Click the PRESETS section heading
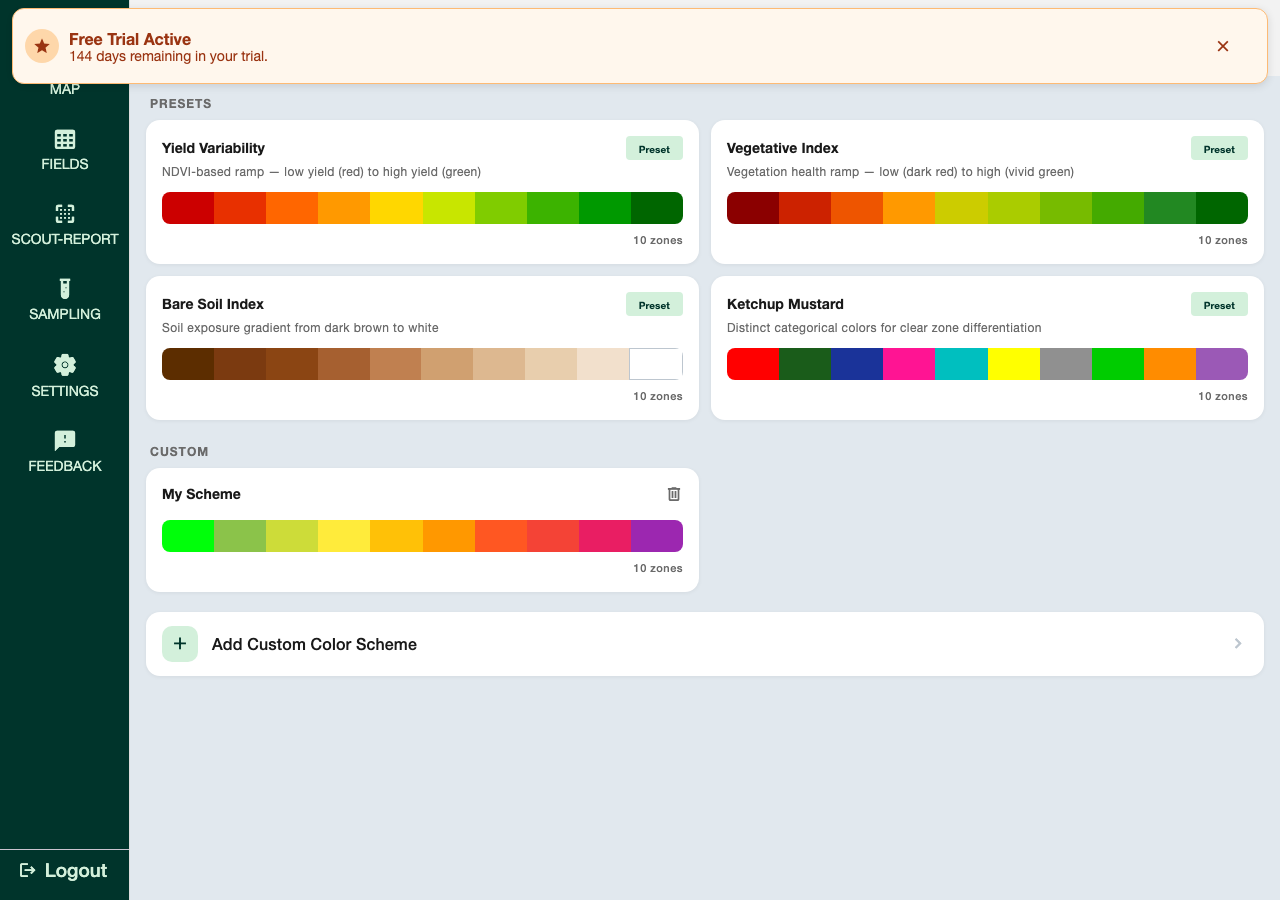 click(181, 104)
